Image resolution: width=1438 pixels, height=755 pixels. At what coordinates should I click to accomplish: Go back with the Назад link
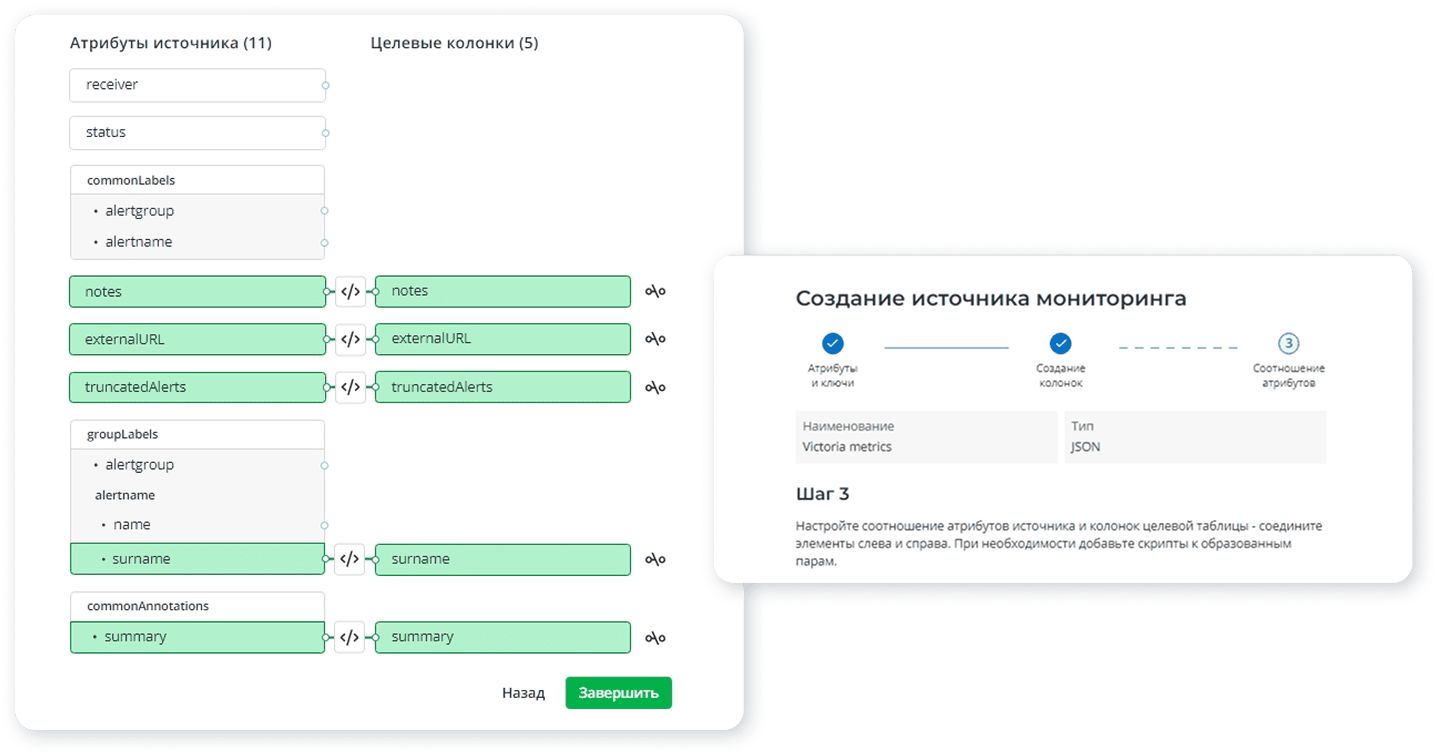523,693
